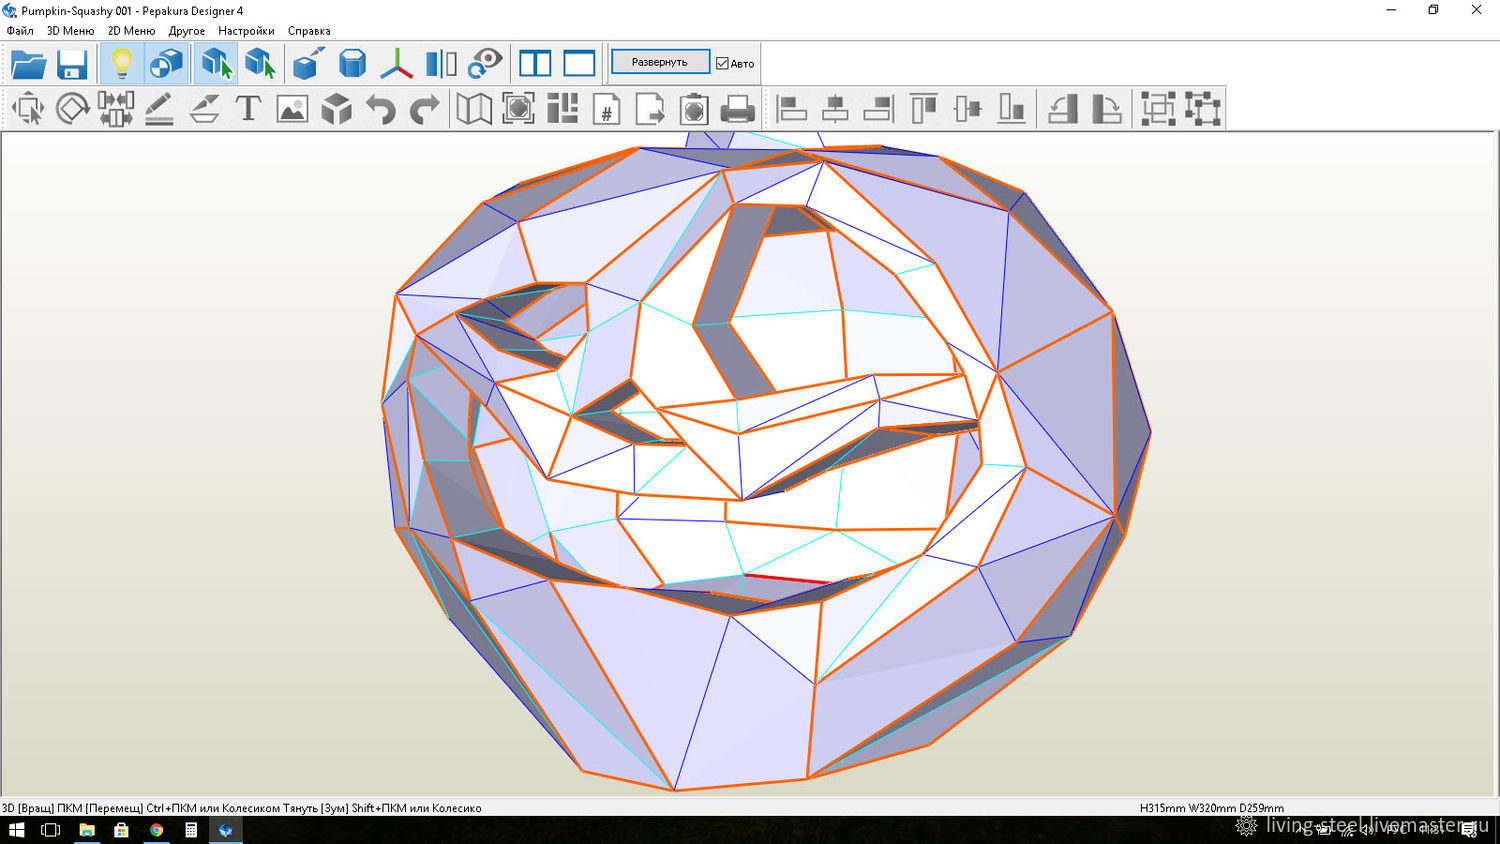Click the Развернуть unfold button

(x=660, y=62)
